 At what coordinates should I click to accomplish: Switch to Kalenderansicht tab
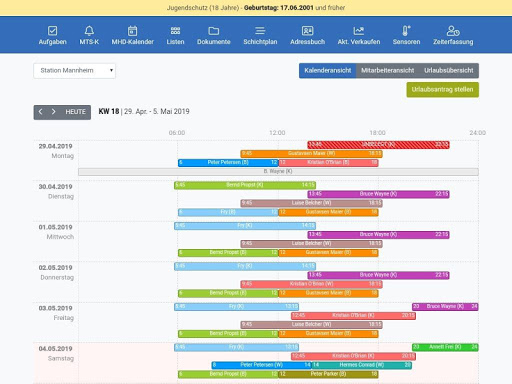[327, 71]
